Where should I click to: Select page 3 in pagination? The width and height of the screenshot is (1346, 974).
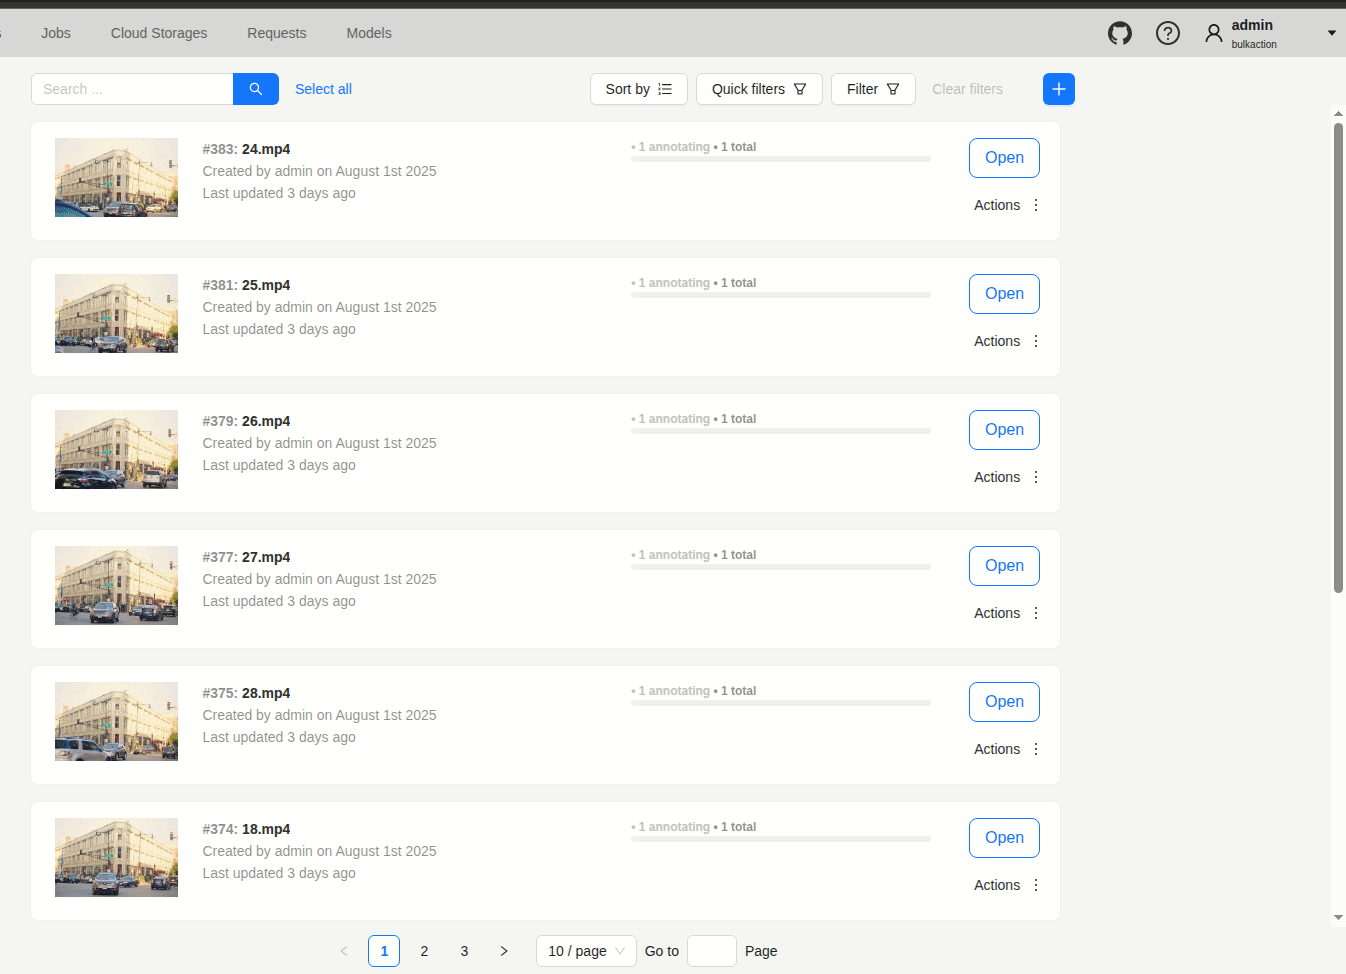tap(464, 951)
